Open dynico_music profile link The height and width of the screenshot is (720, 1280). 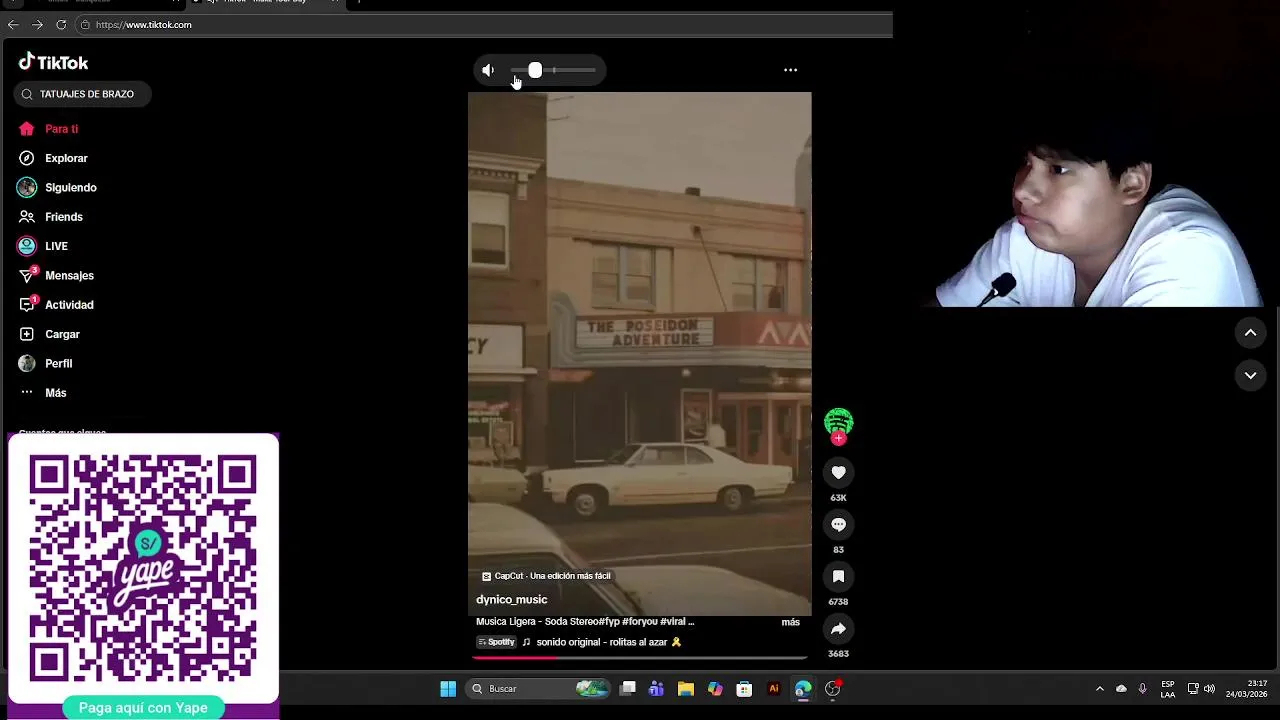[511, 600]
